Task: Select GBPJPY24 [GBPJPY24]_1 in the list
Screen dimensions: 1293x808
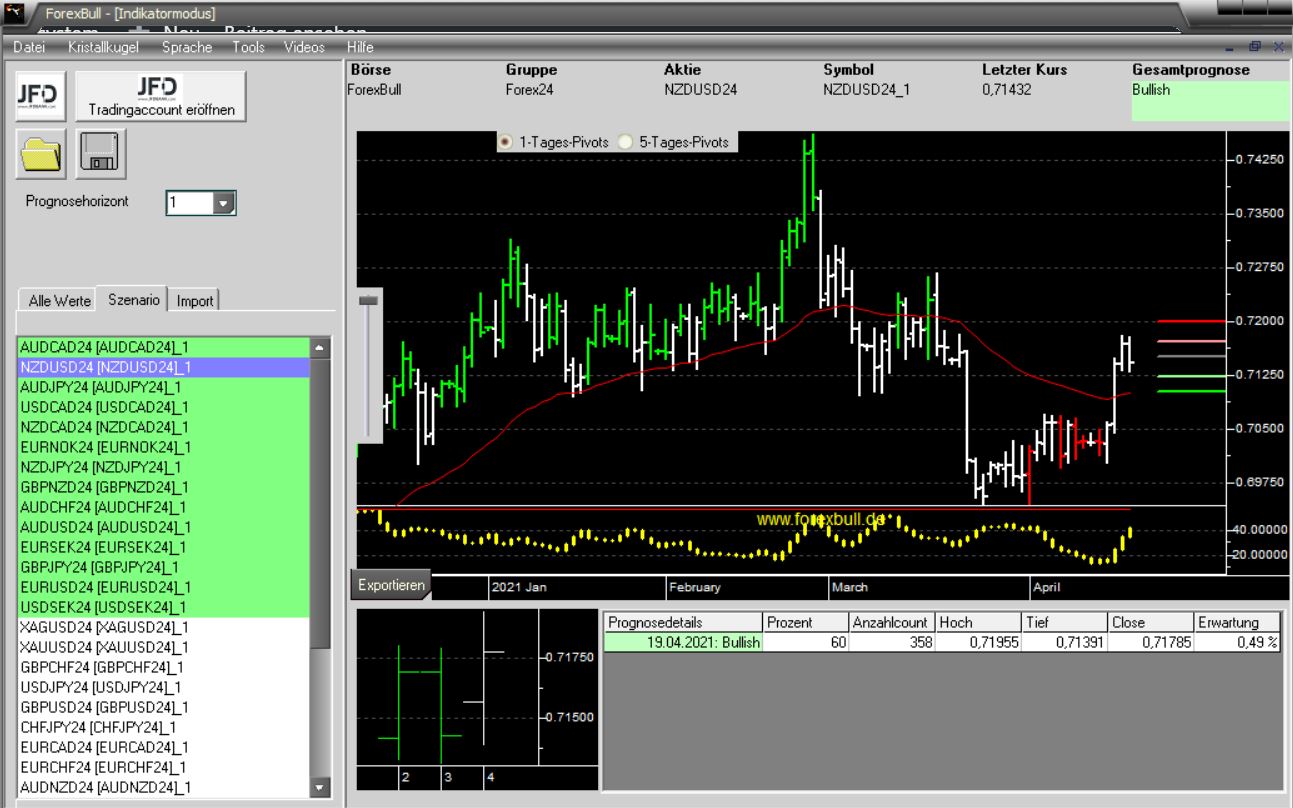Action: (164, 567)
